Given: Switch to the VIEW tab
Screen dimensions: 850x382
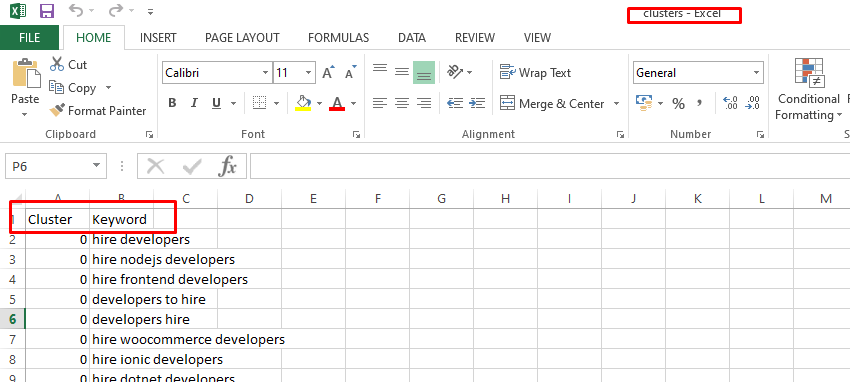Looking at the screenshot, I should click(537, 37).
